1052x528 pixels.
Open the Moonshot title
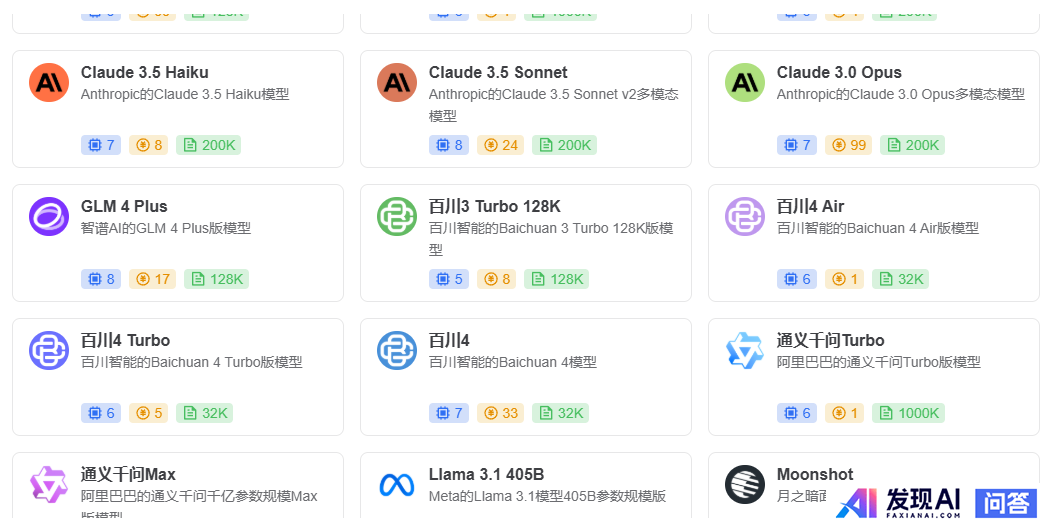(x=815, y=475)
